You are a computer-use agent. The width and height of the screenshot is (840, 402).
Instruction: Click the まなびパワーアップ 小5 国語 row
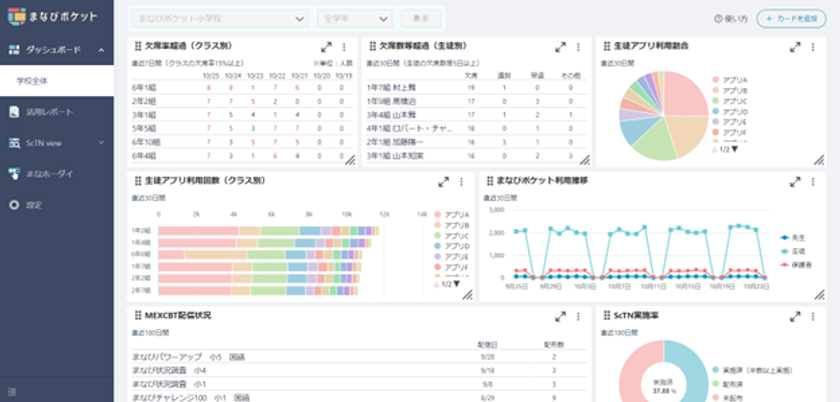[359, 356]
